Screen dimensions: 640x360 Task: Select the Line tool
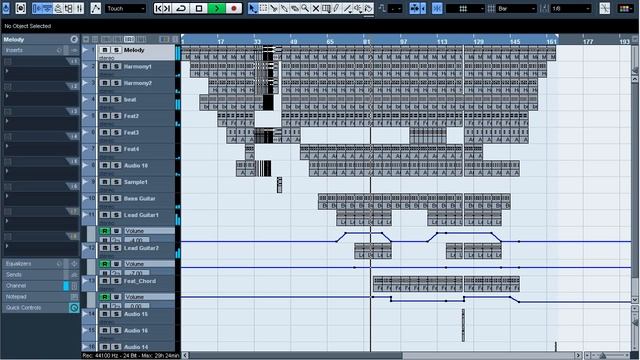(x=347, y=8)
